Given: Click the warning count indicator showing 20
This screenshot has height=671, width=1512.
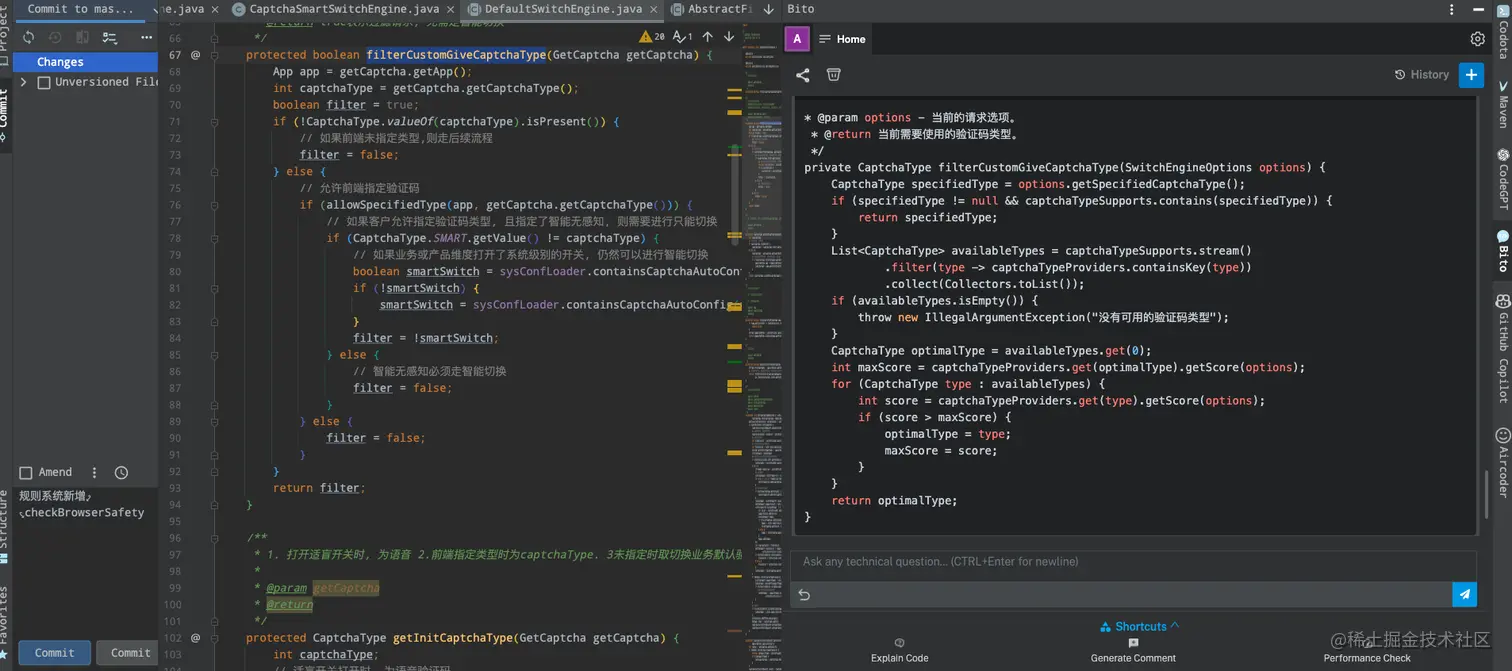Looking at the screenshot, I should [652, 36].
